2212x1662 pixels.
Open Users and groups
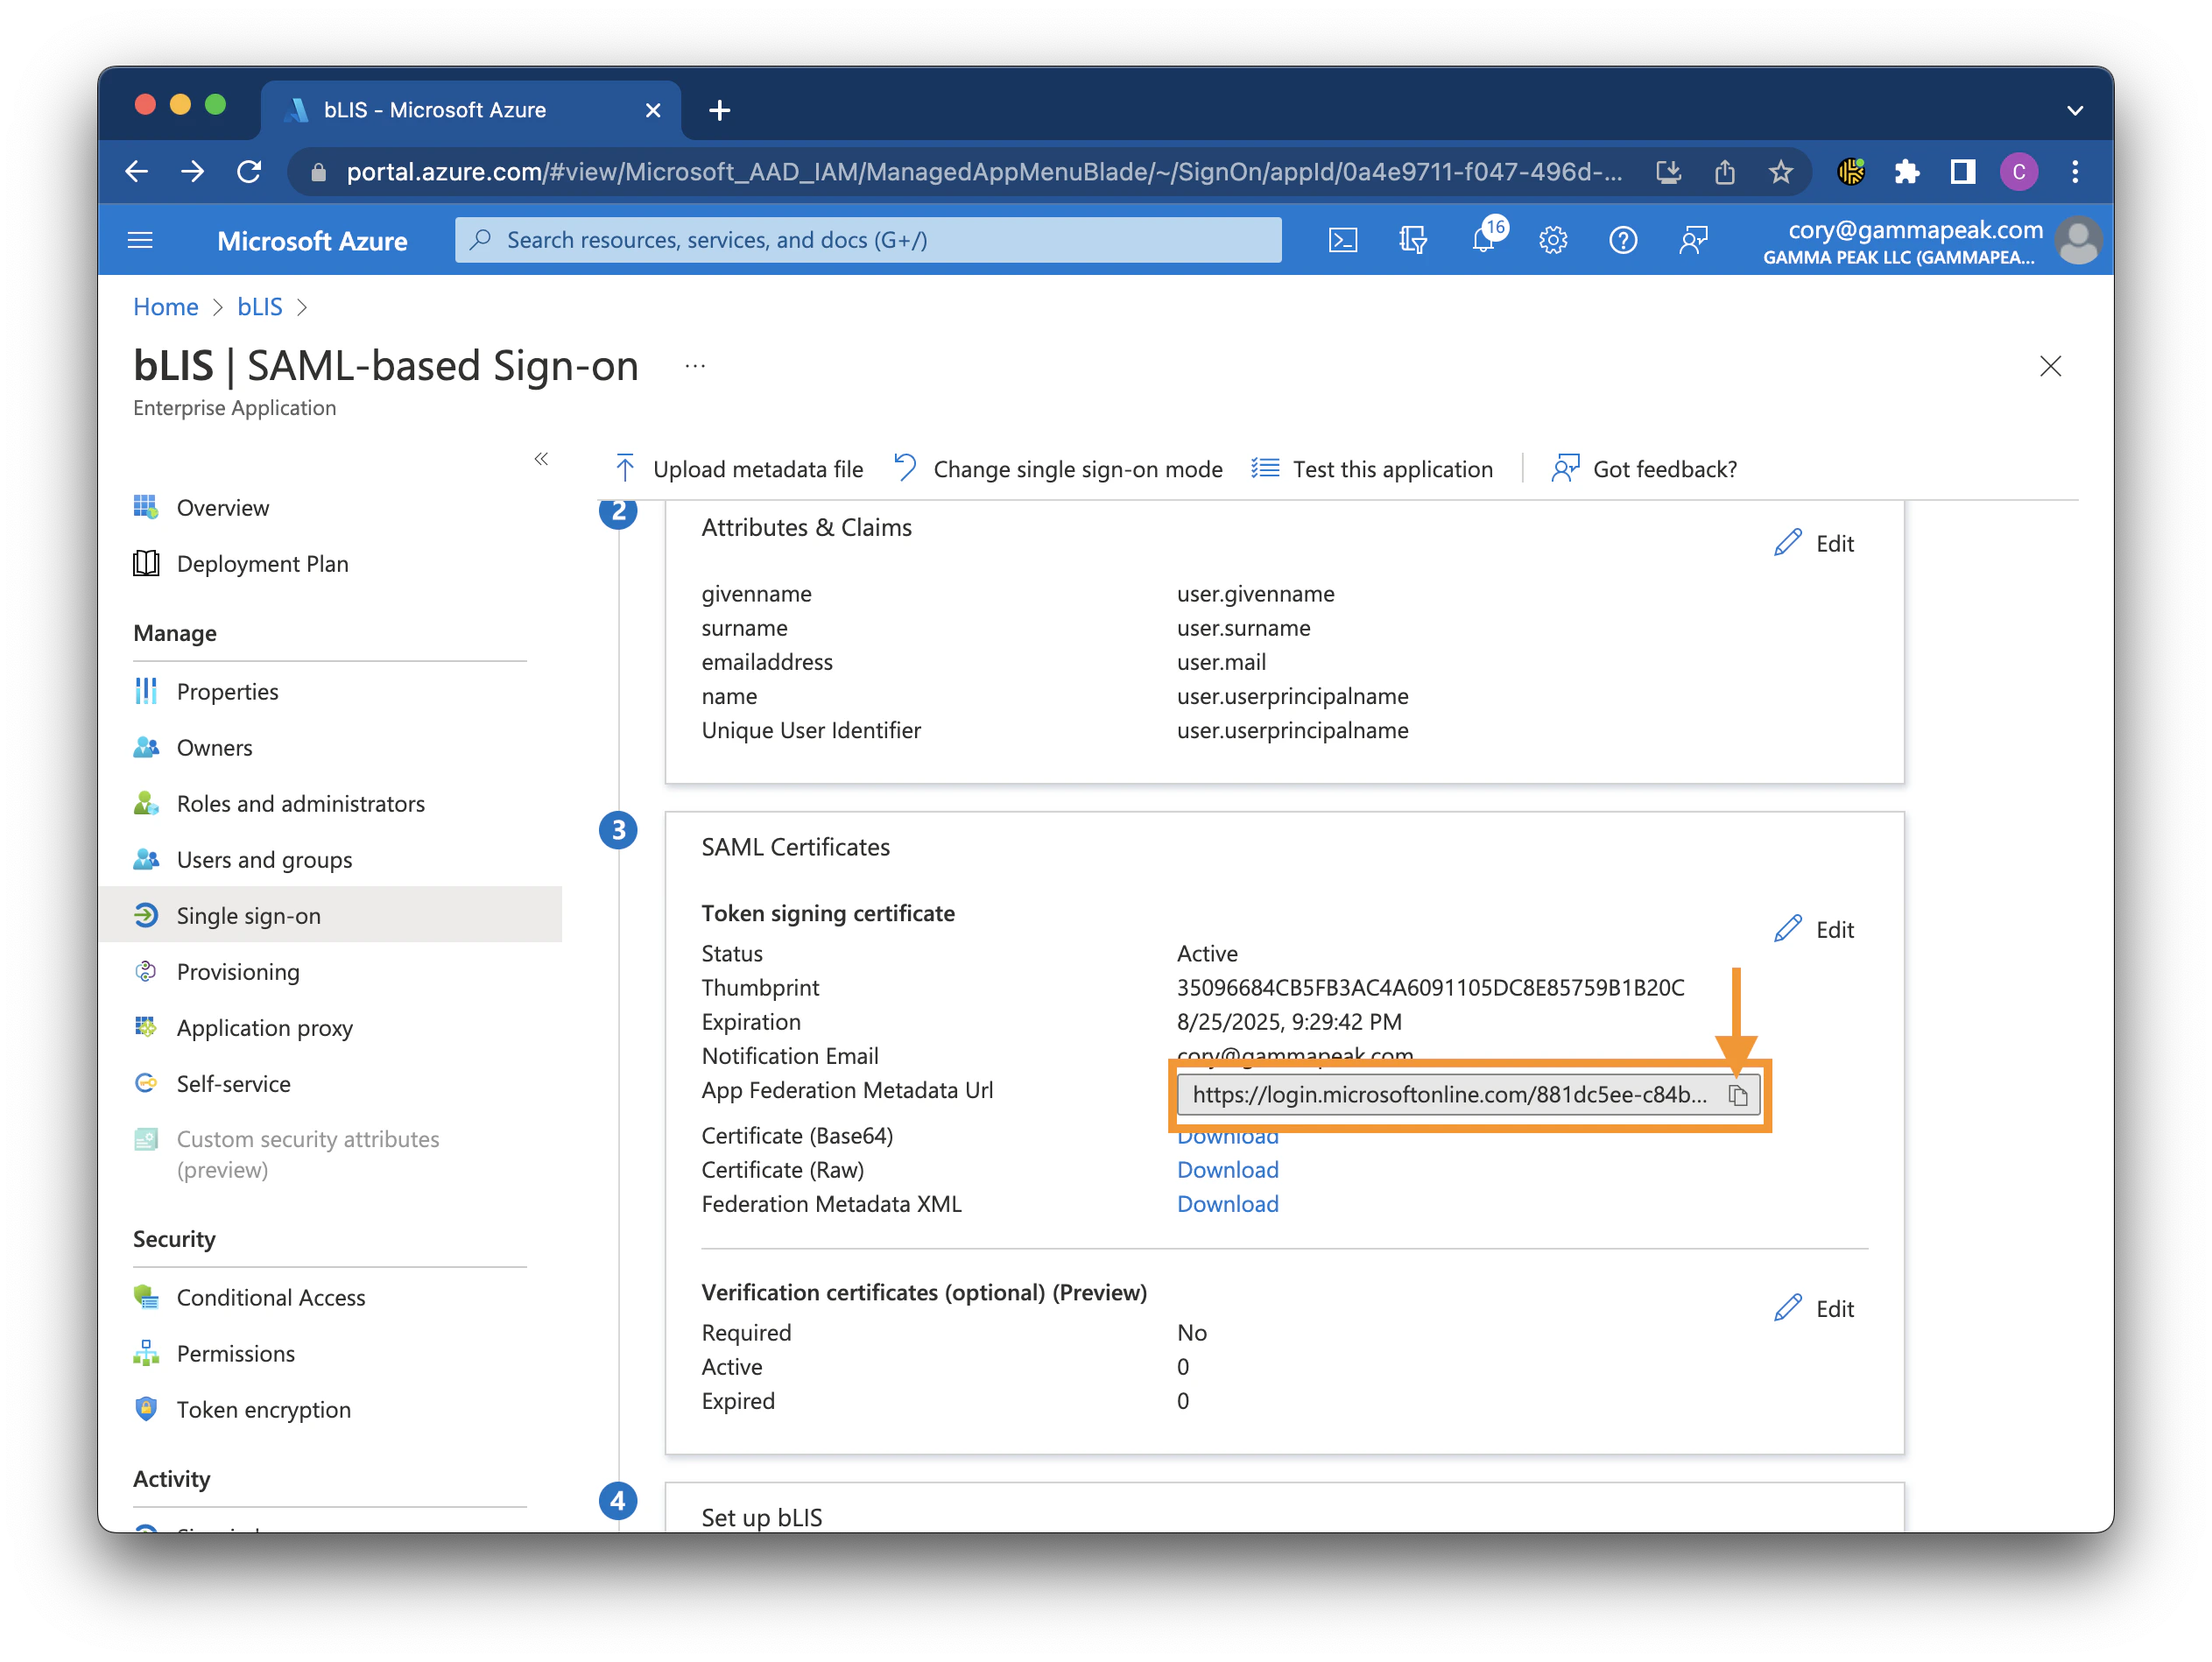click(264, 859)
